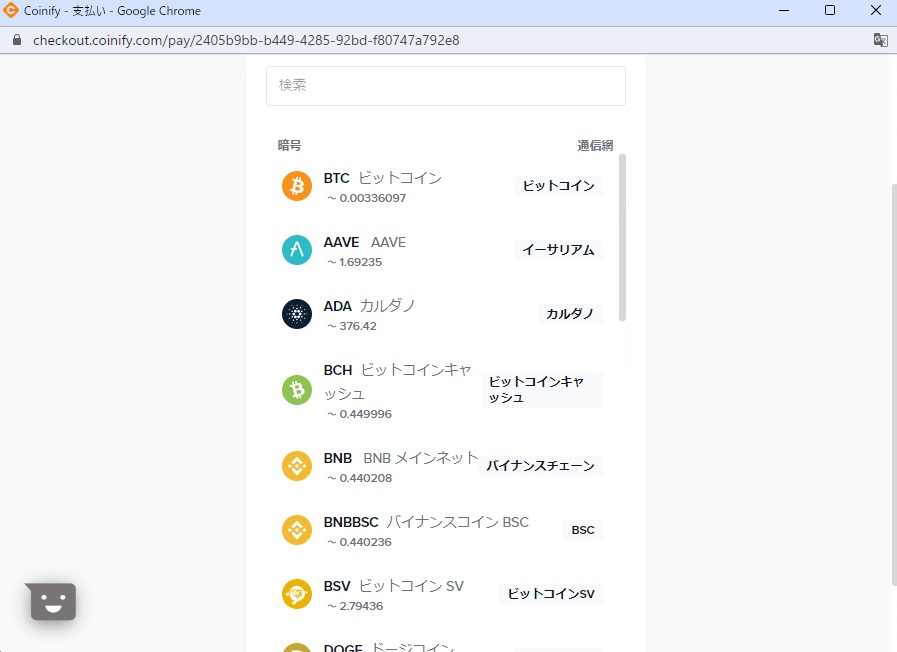
Task: Click the ビットコイン network badge
Action: [558, 186]
